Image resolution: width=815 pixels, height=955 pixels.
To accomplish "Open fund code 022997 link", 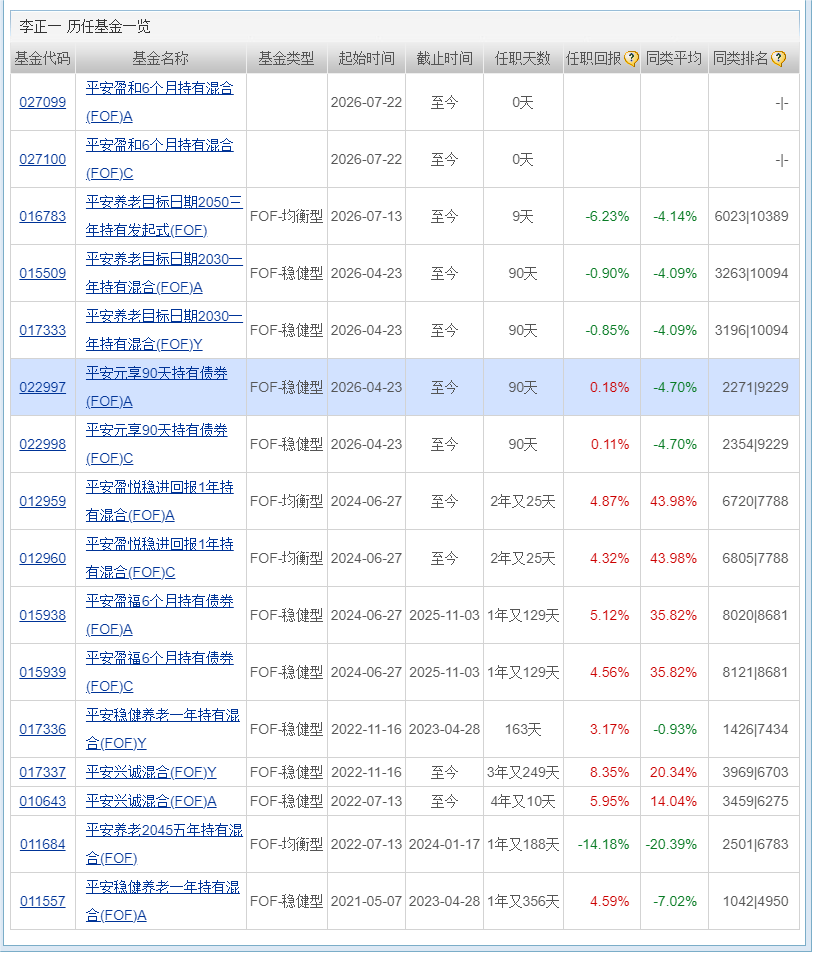I will 43,387.
